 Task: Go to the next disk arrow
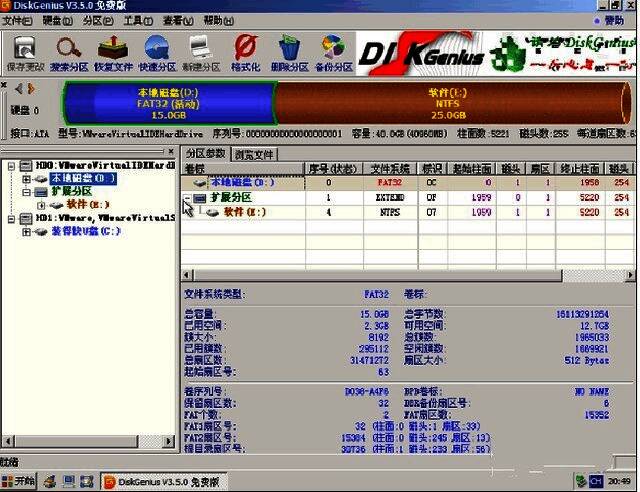click(x=31, y=89)
